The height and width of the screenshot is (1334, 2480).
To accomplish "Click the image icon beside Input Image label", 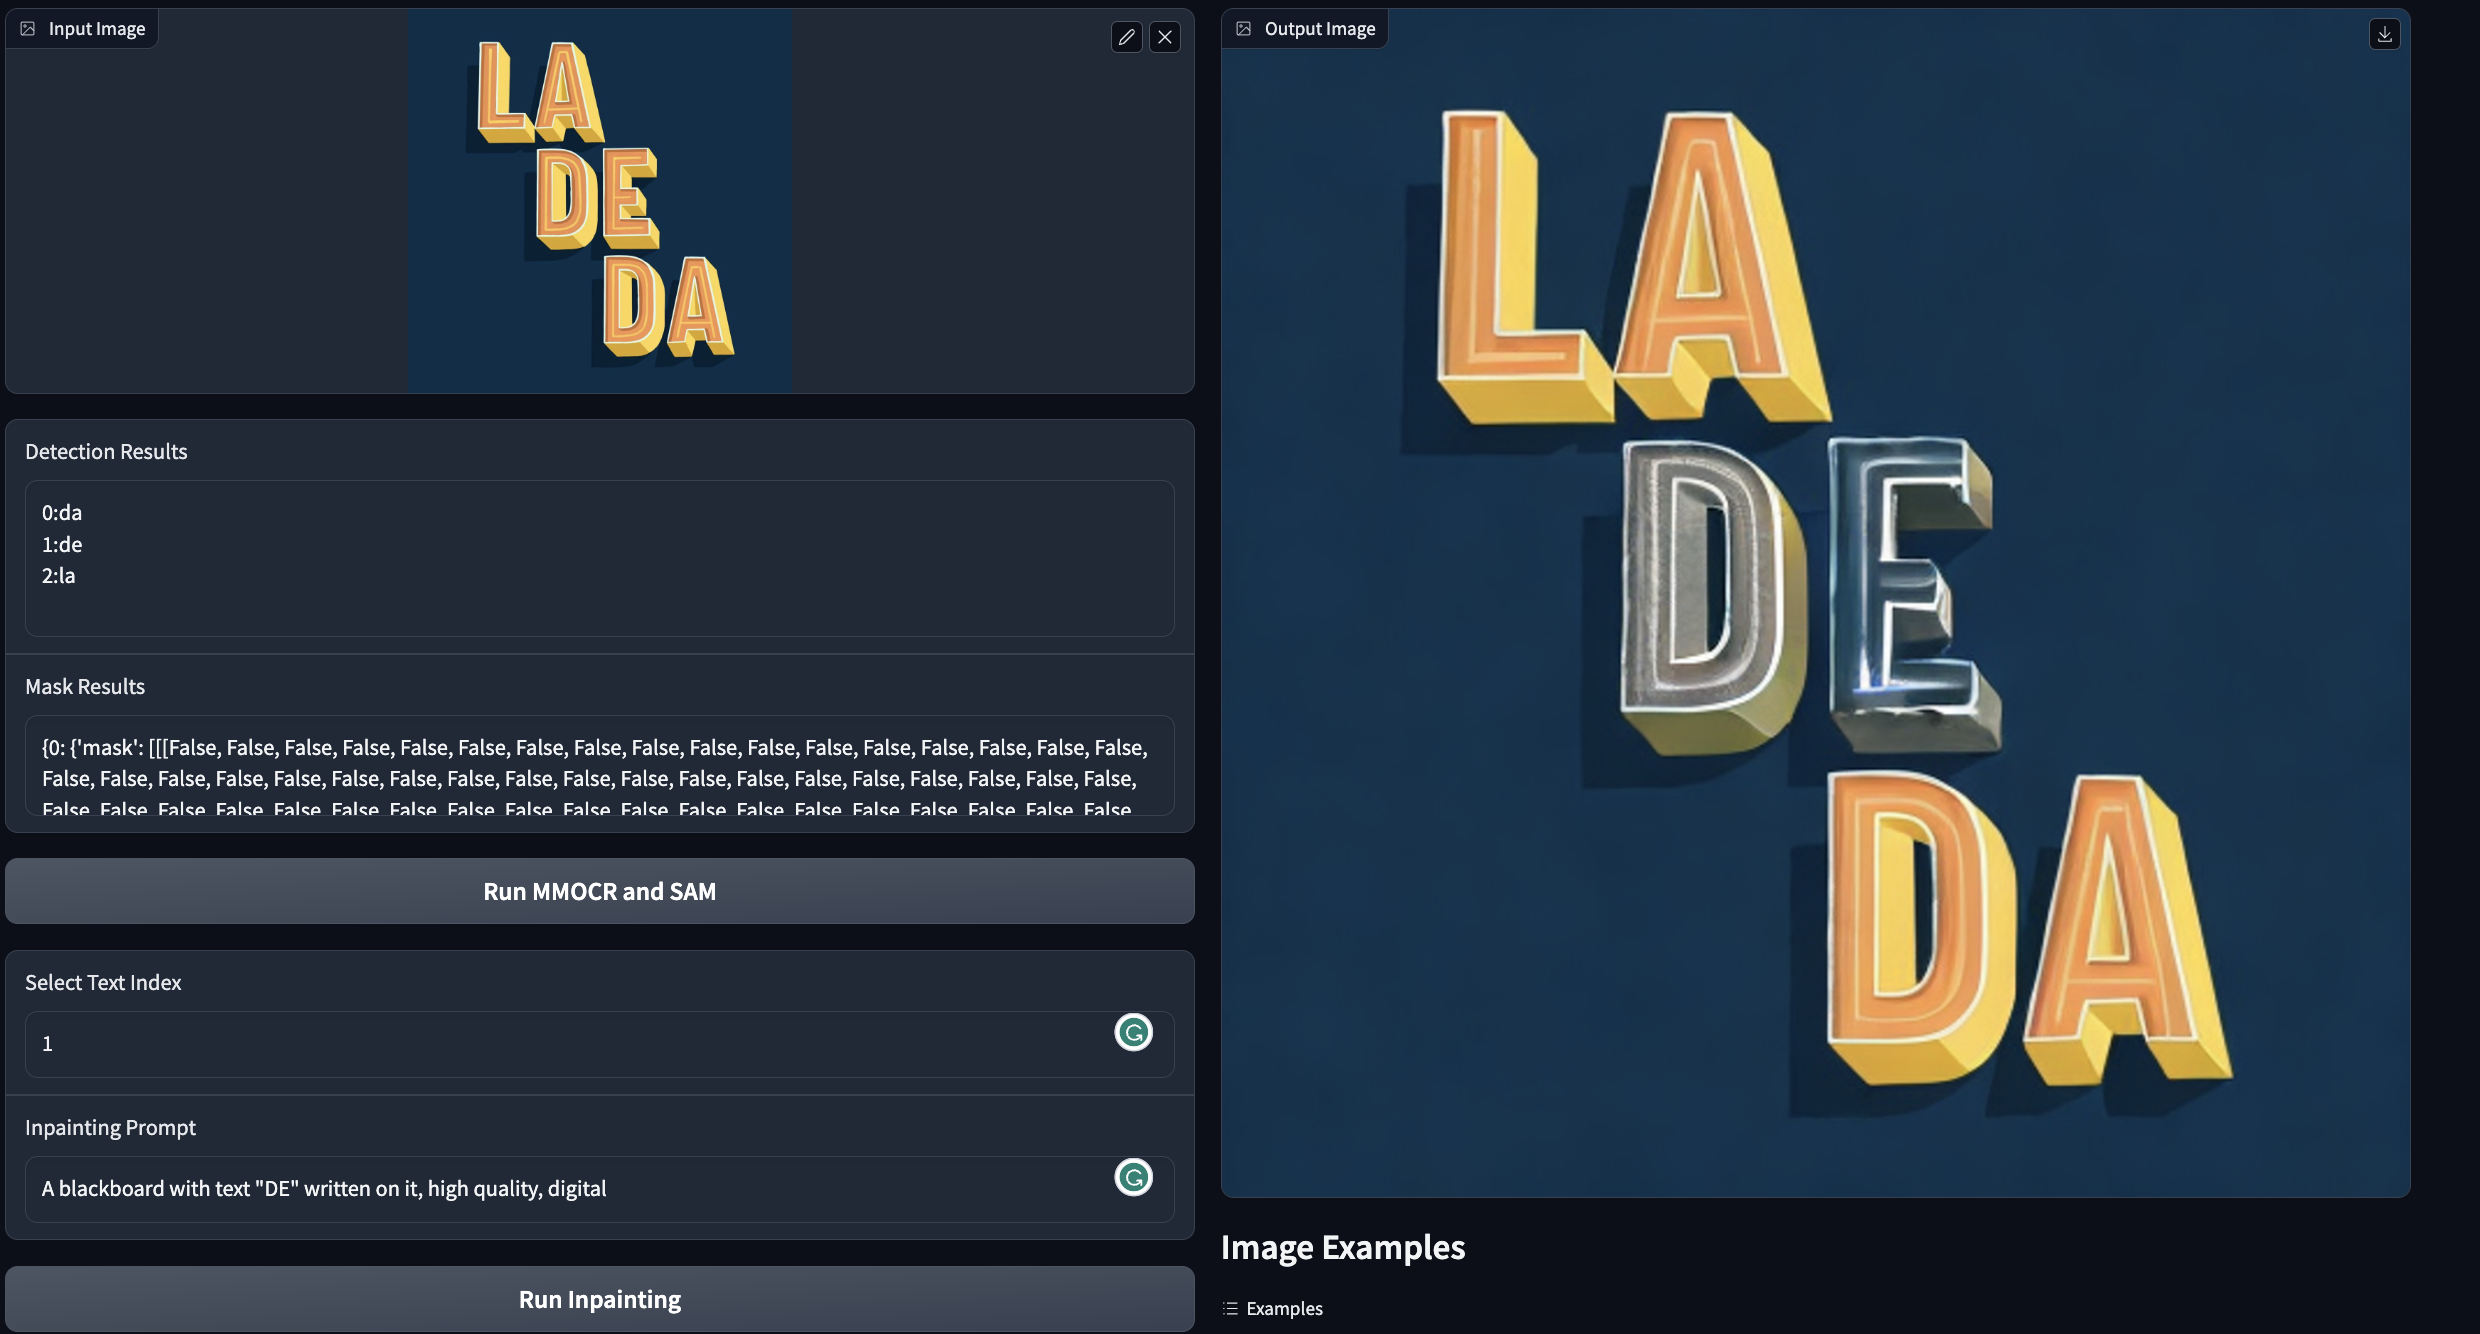I will click(x=28, y=29).
